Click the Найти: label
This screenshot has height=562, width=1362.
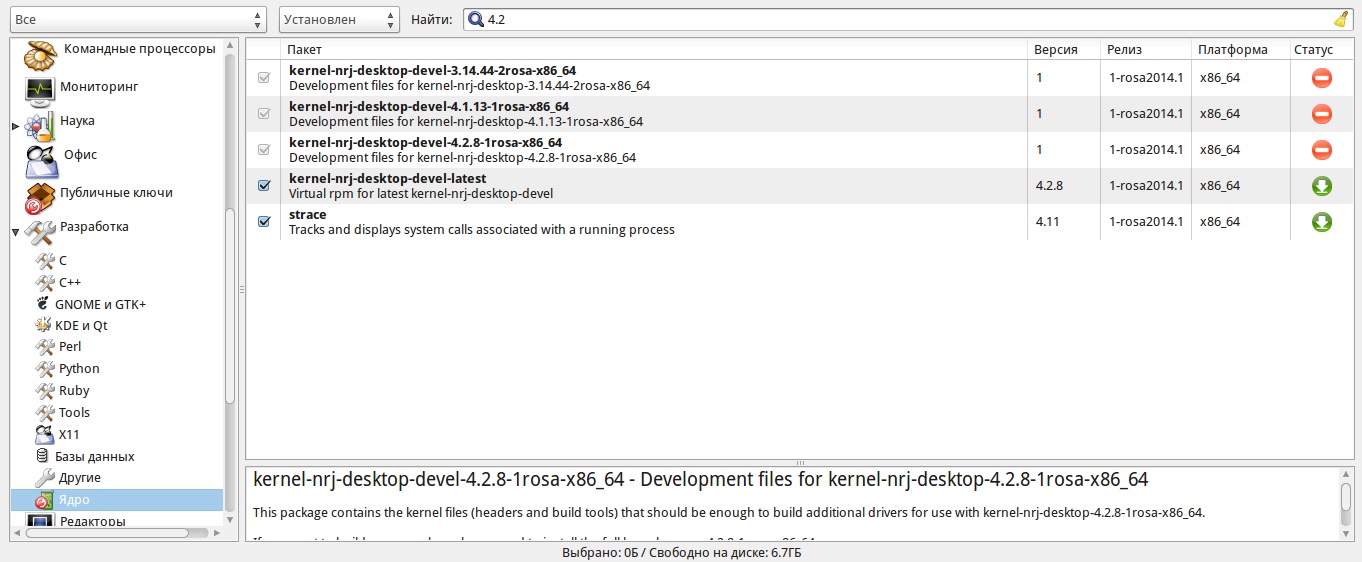click(x=431, y=19)
